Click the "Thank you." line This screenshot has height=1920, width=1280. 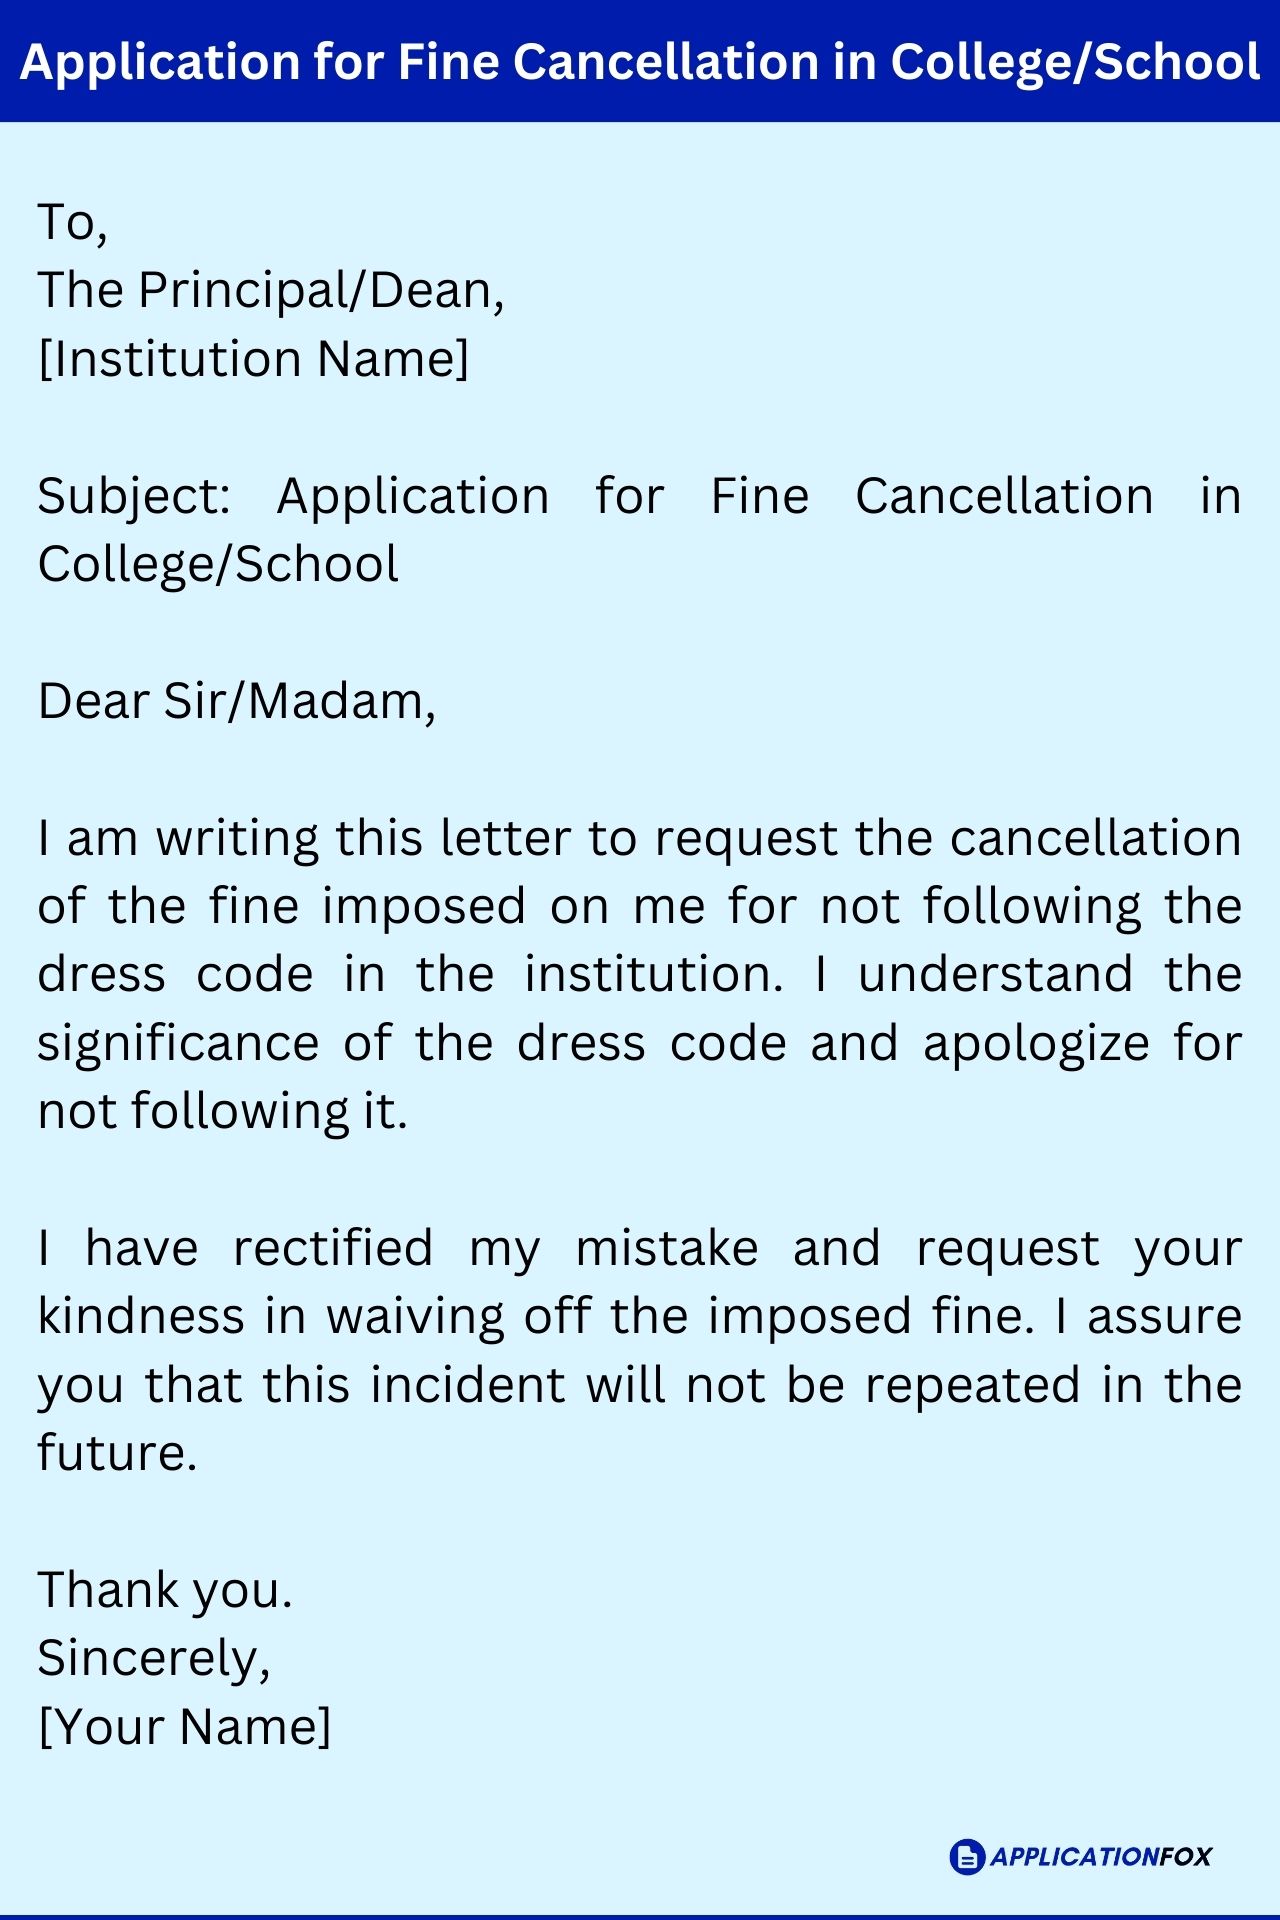coord(165,1590)
